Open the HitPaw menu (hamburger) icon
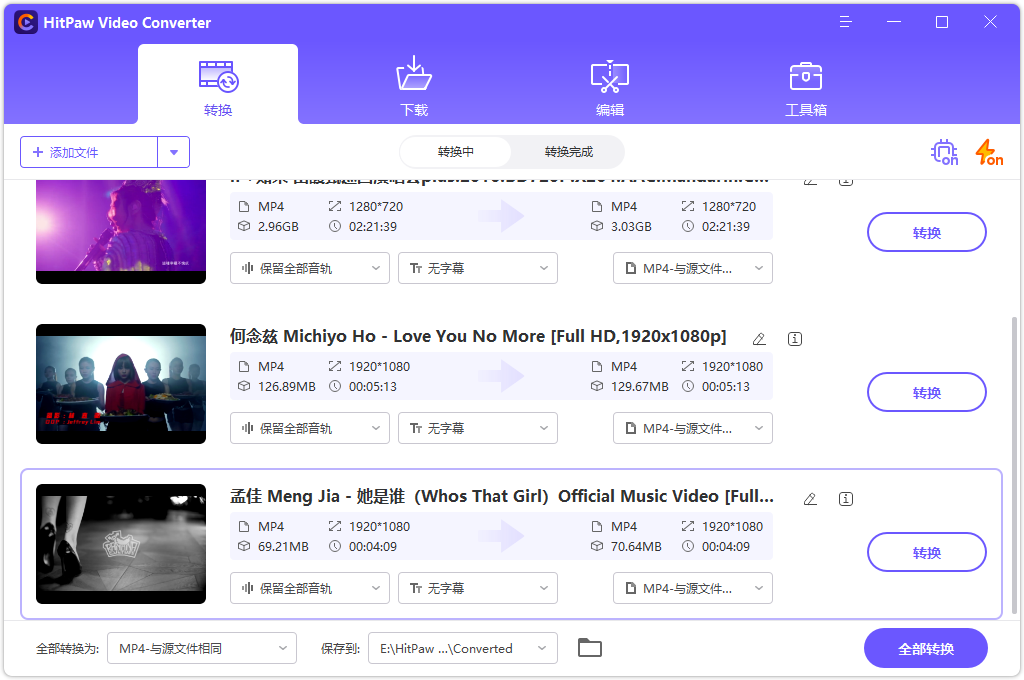The image size is (1024, 680). (x=846, y=22)
